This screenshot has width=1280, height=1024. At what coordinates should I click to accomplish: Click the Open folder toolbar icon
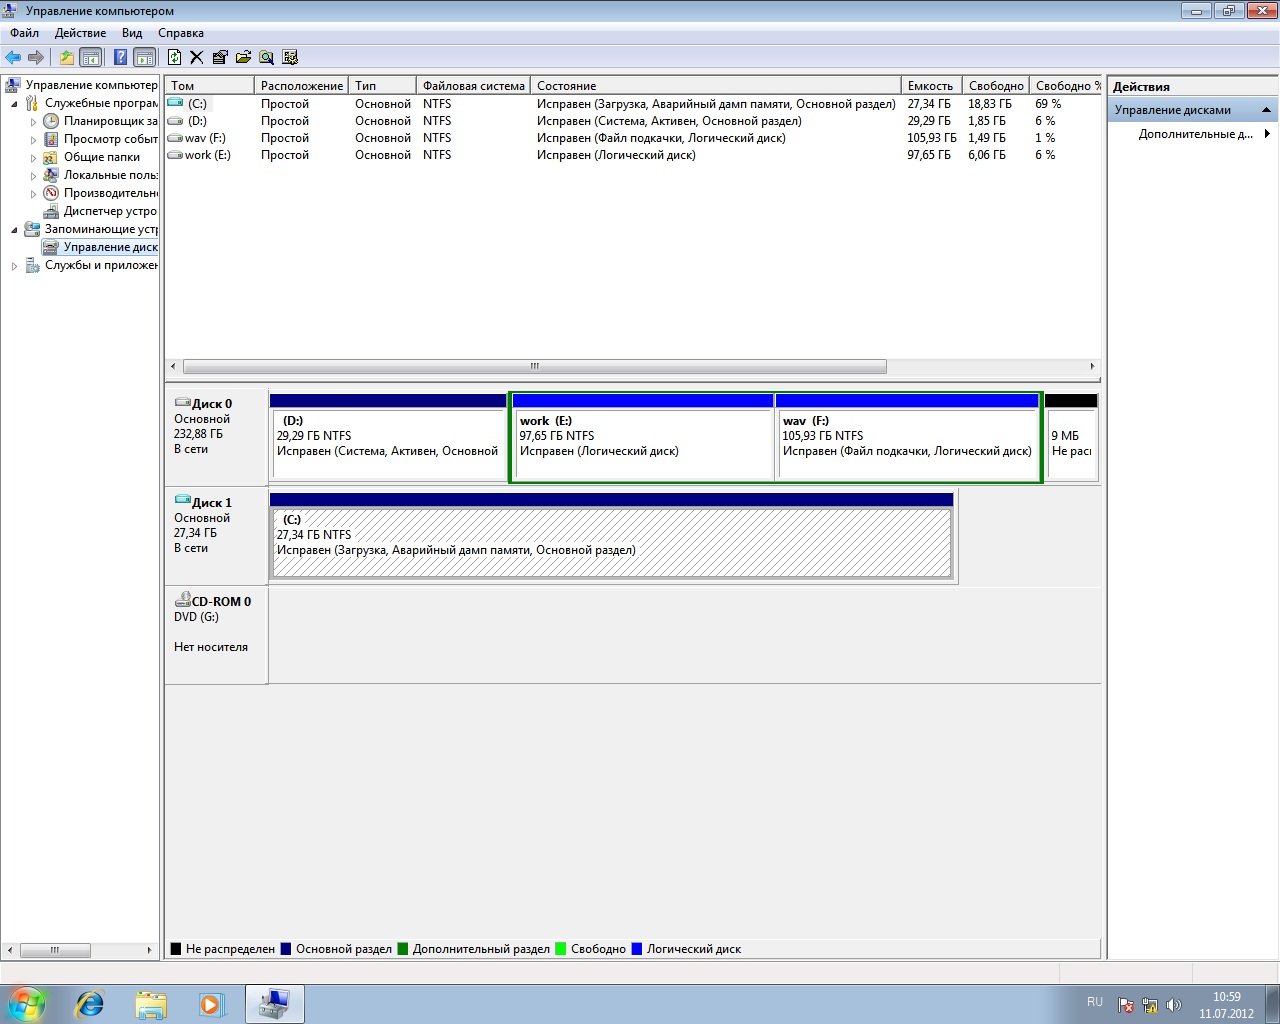[x=243, y=57]
